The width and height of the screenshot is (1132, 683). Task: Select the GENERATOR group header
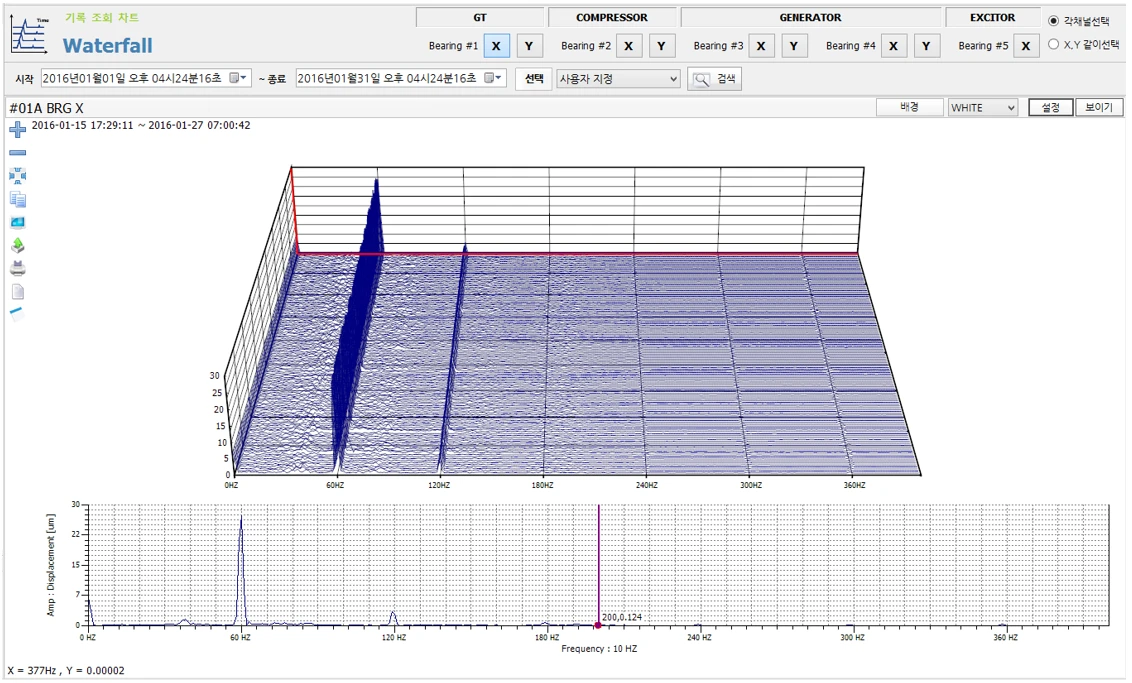tap(811, 17)
